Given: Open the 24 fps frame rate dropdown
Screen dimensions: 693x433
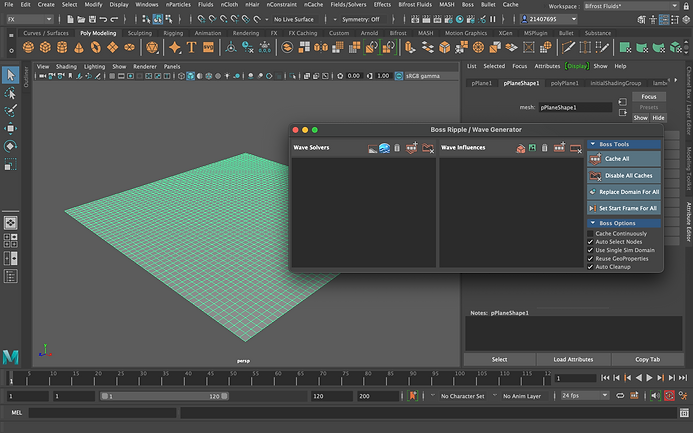Looking at the screenshot, I should tap(585, 396).
